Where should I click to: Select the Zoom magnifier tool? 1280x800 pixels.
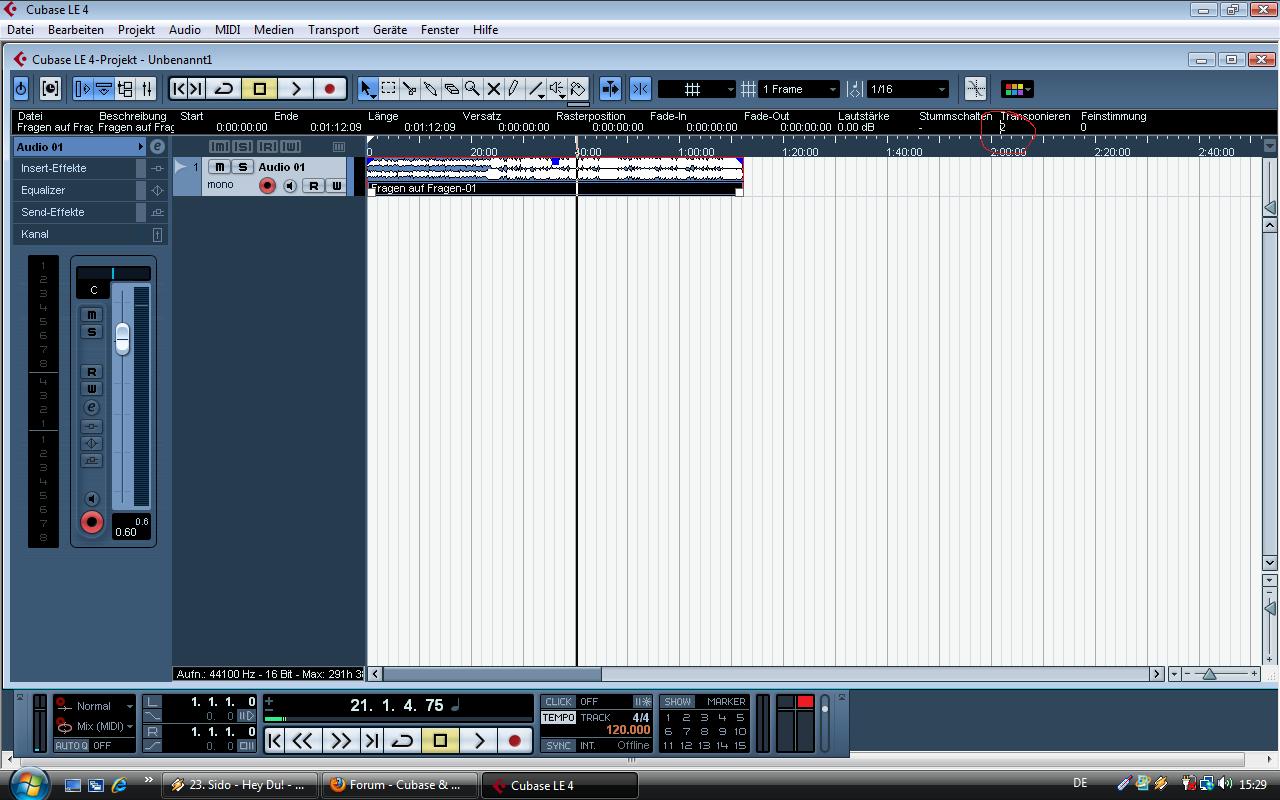[472, 89]
